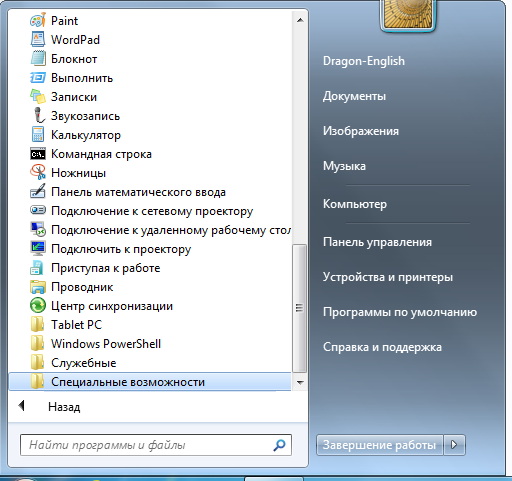Click the Приступая к работе icon
The height and width of the screenshot is (481, 512).
pyautogui.click(x=37, y=267)
